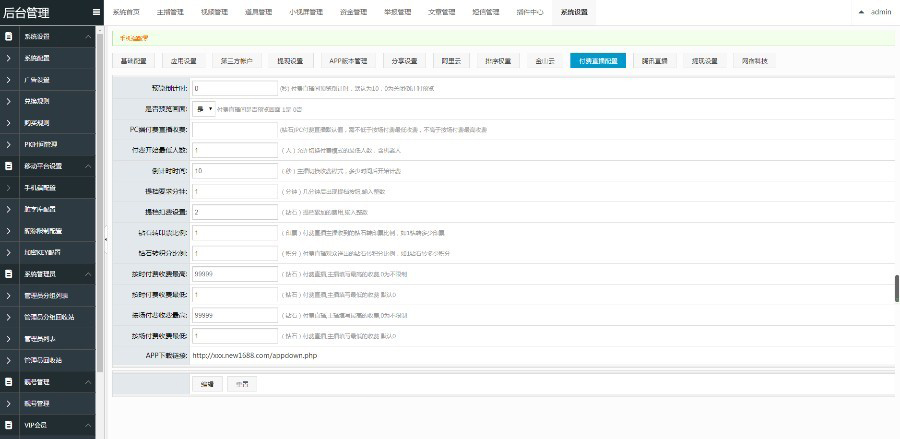This screenshot has width=900, height=439.
Task: Open the admin user dropdown
Action: [x=876, y=12]
